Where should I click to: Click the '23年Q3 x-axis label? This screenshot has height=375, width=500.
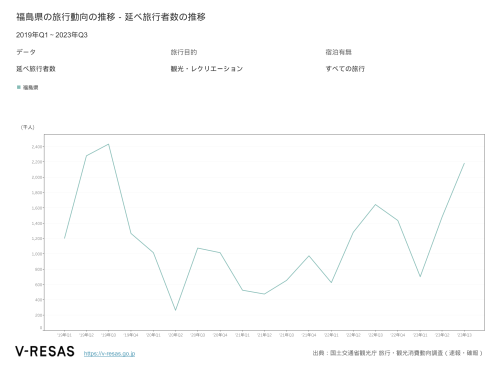coord(464,335)
